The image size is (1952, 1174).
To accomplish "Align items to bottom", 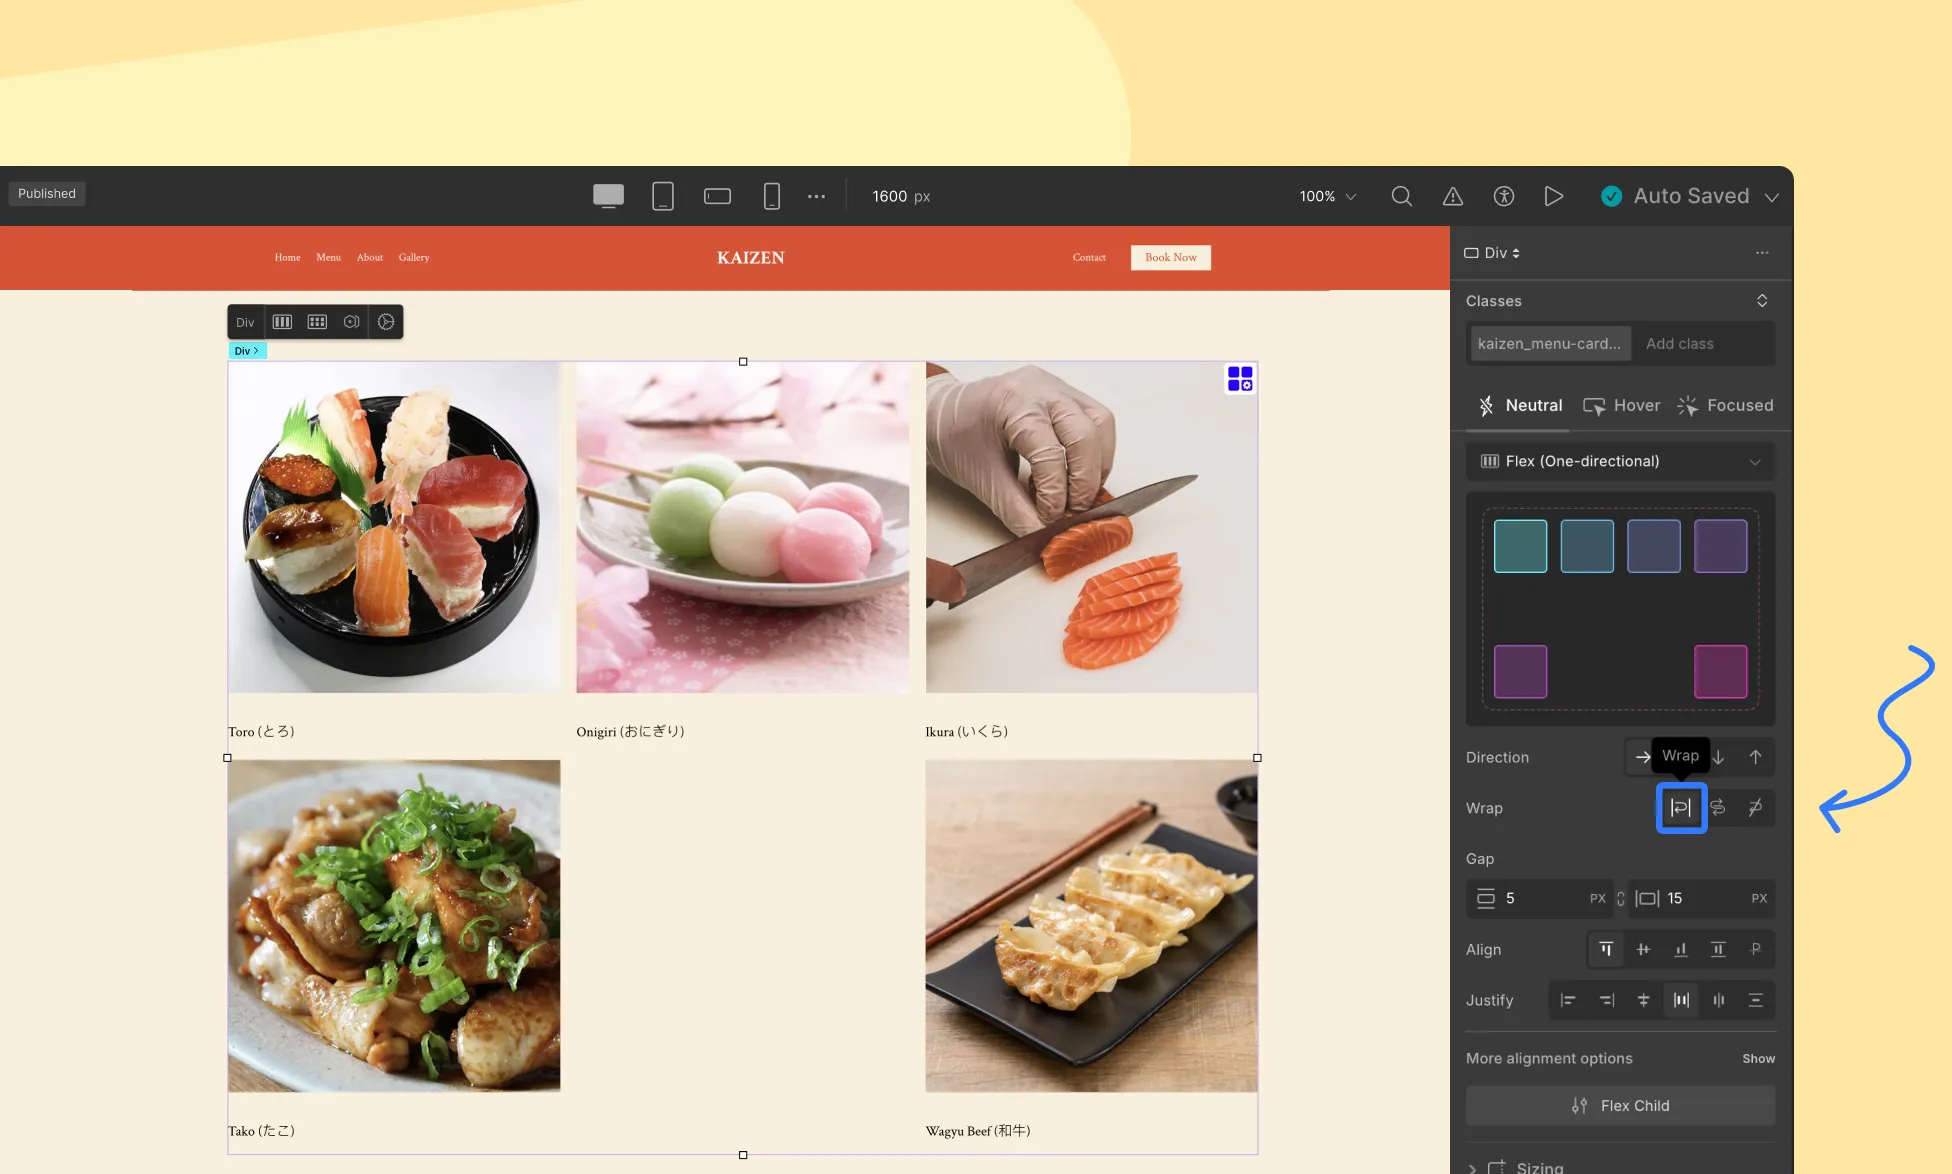I will 1681,950.
